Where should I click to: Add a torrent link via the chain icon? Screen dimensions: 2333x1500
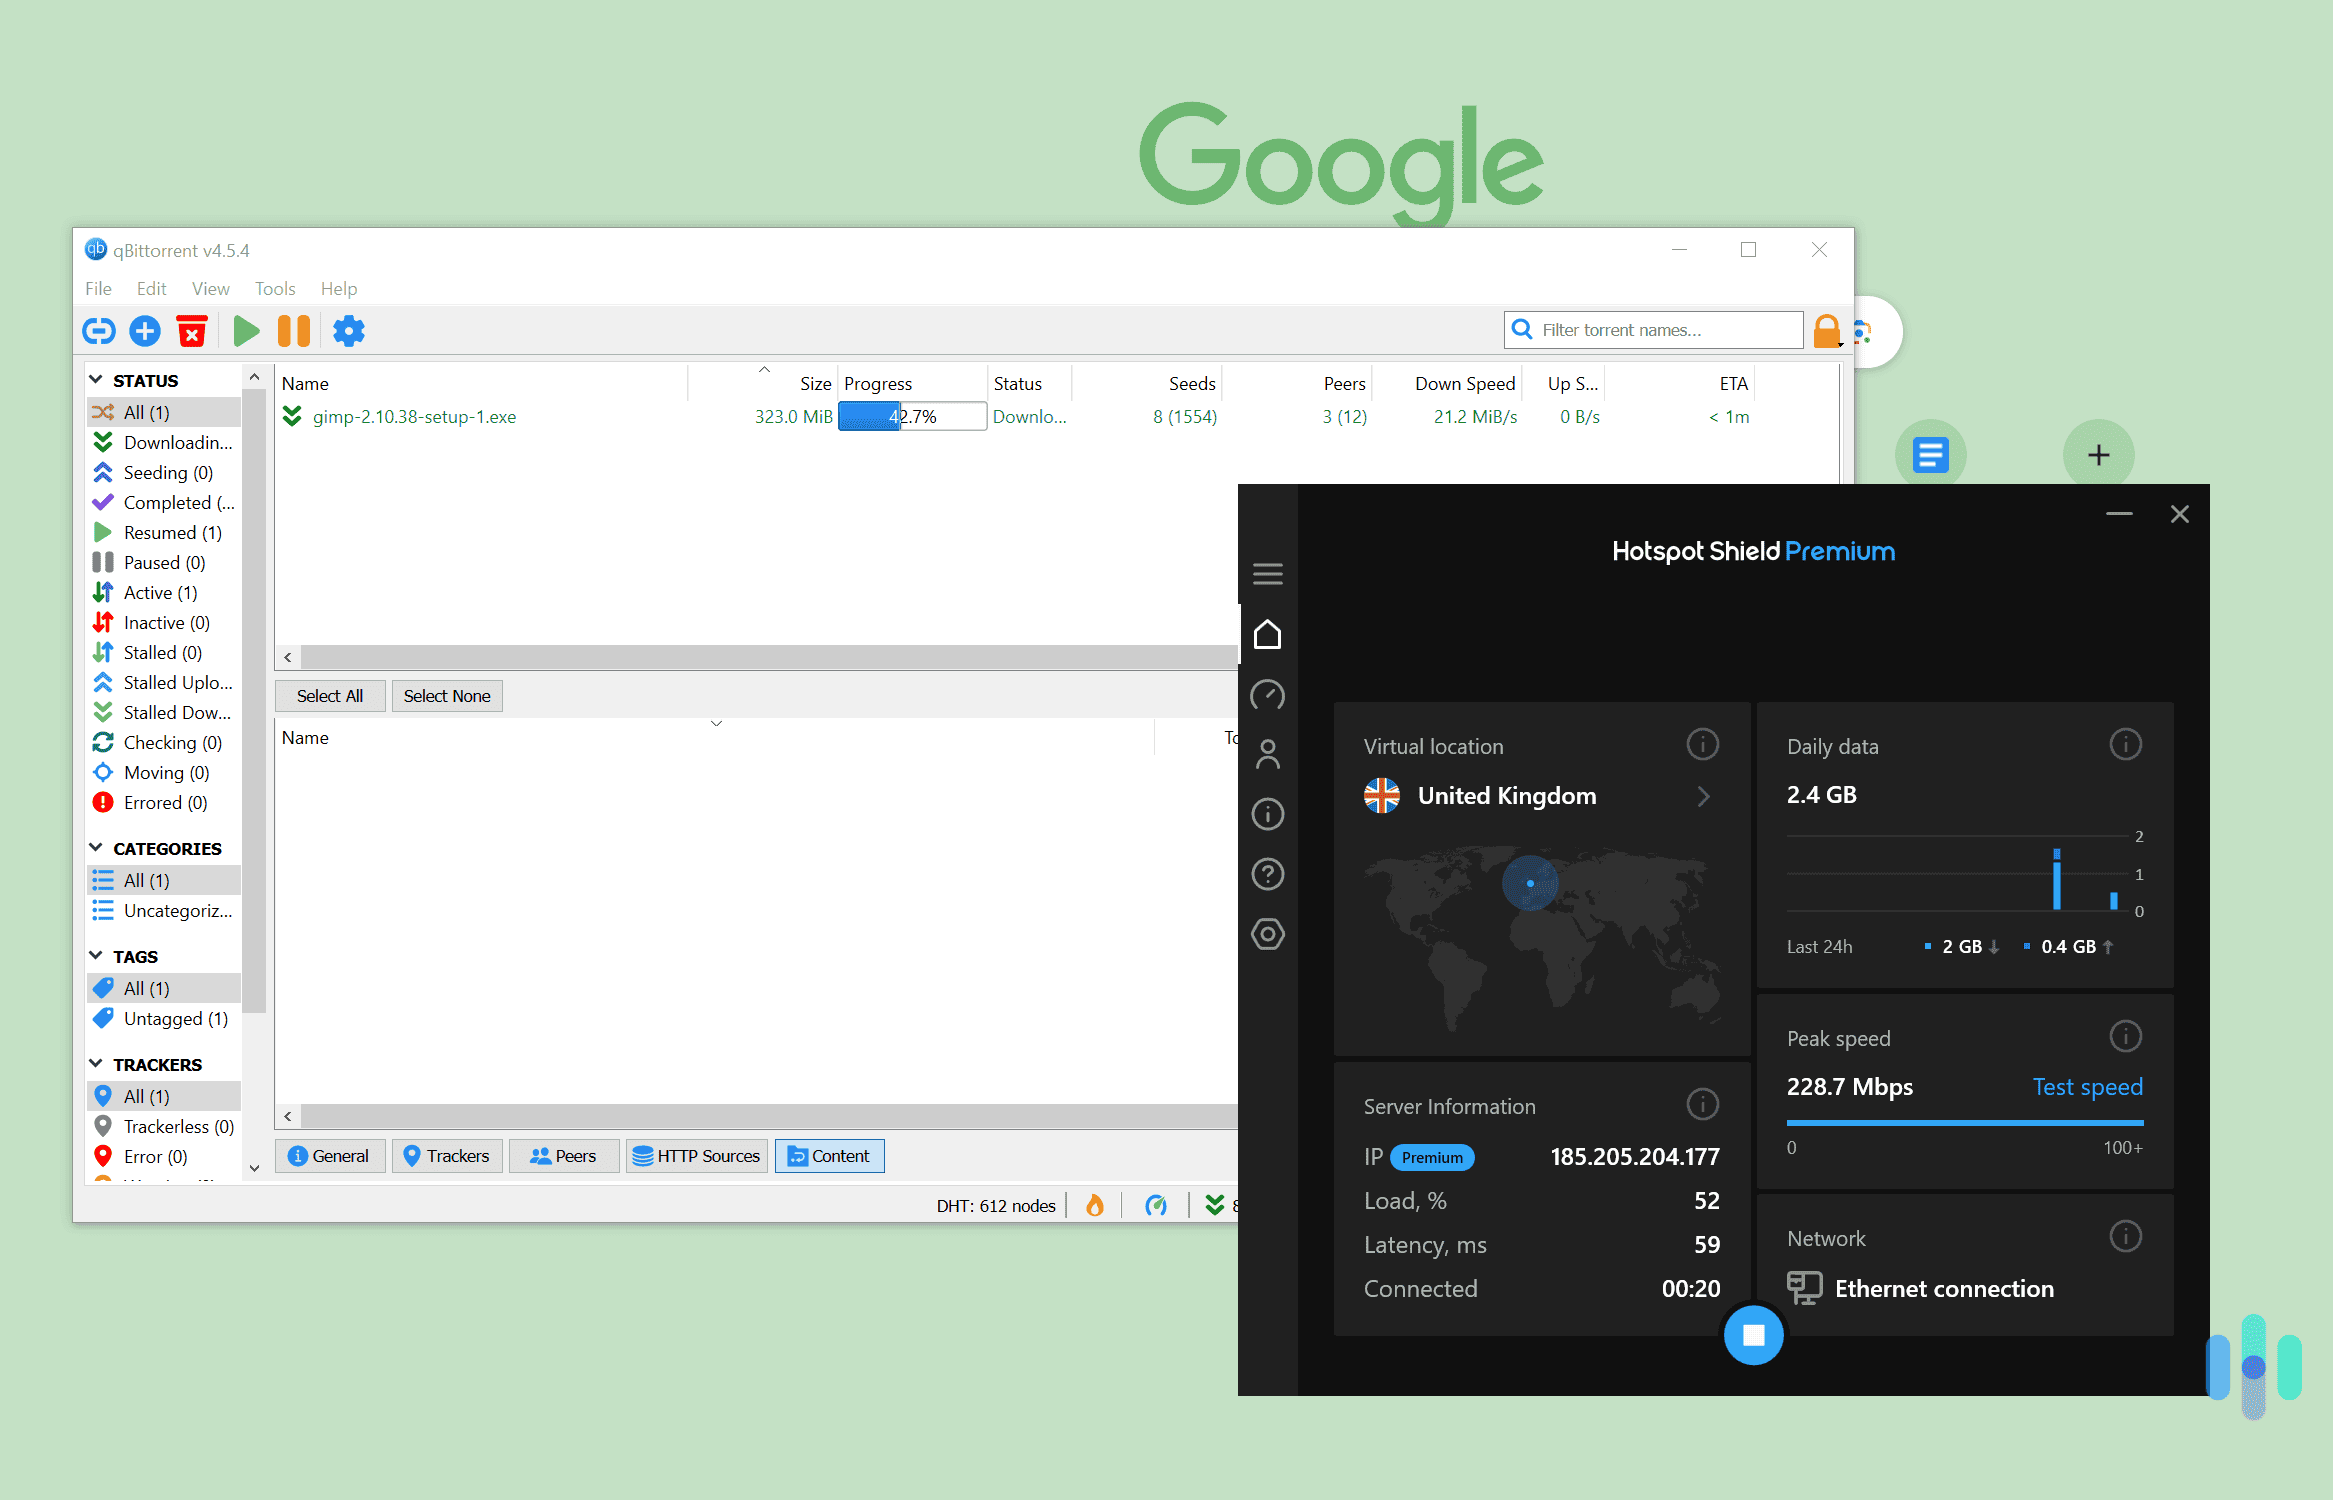(x=97, y=330)
